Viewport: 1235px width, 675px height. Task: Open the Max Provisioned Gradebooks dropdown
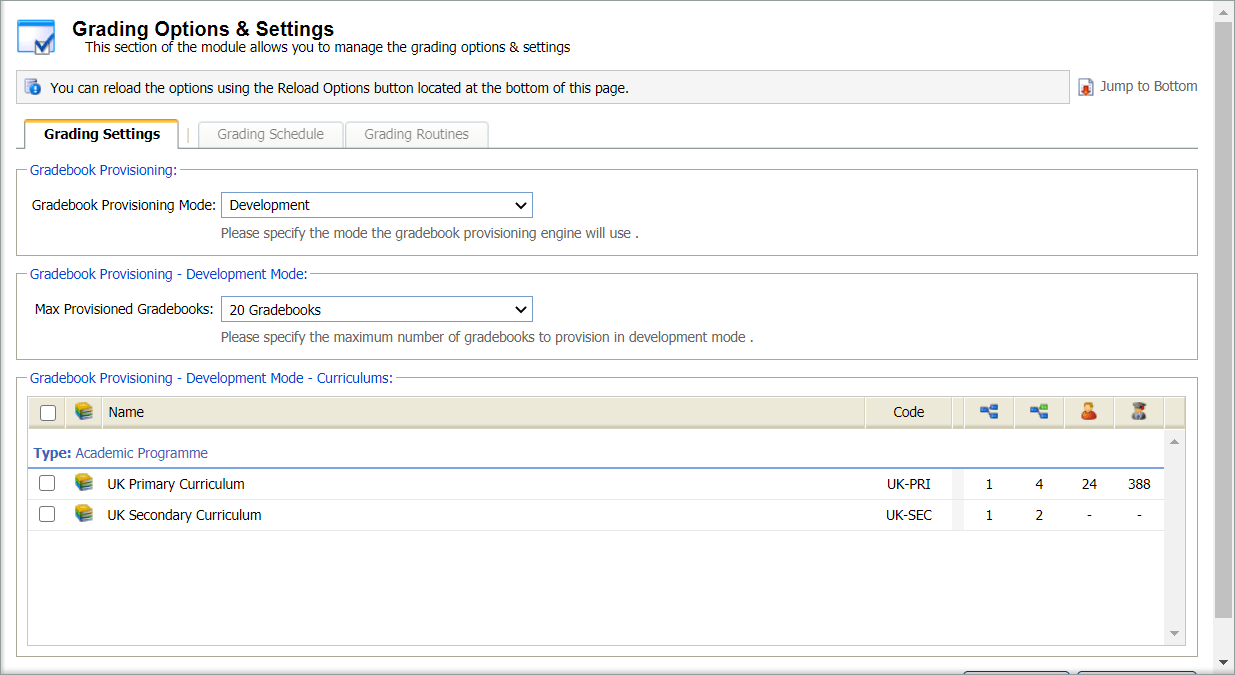tap(377, 309)
